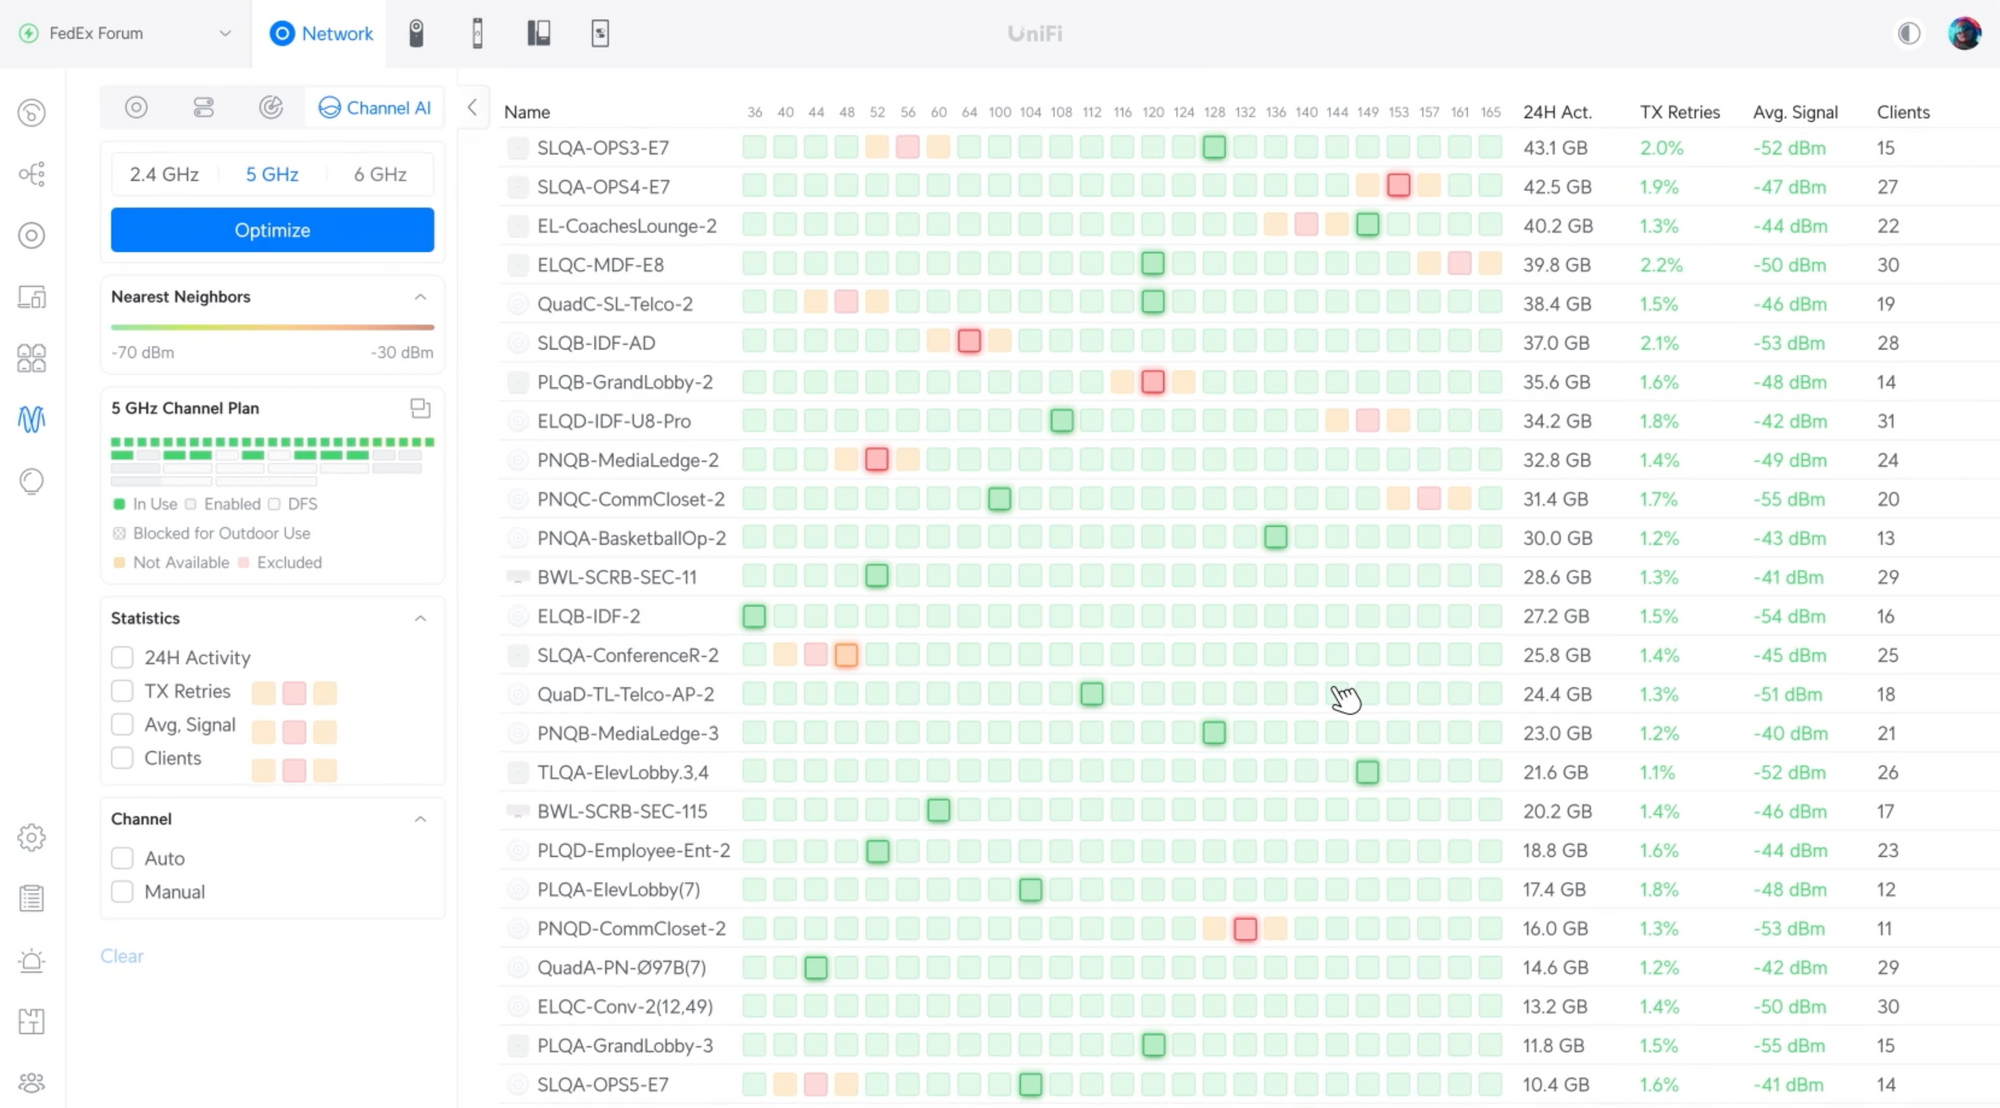Viewport: 2000px width, 1108px height.
Task: Open the user profile avatar
Action: [x=1964, y=33]
